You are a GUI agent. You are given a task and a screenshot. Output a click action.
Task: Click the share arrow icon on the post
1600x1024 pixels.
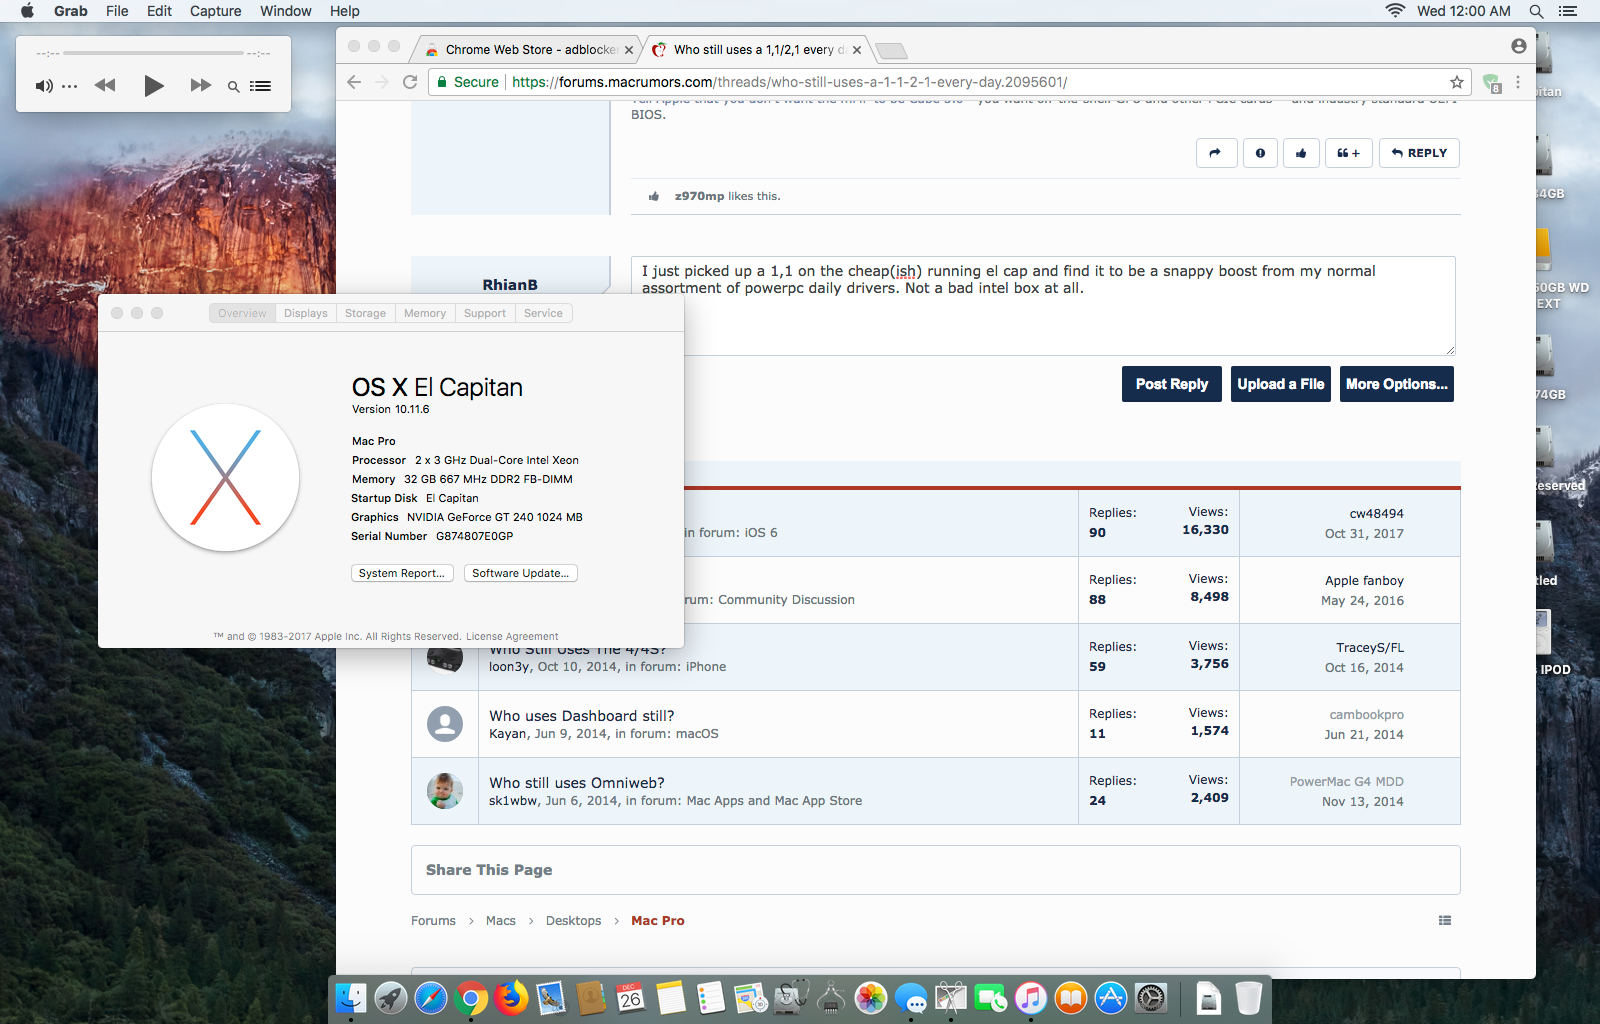(x=1216, y=153)
